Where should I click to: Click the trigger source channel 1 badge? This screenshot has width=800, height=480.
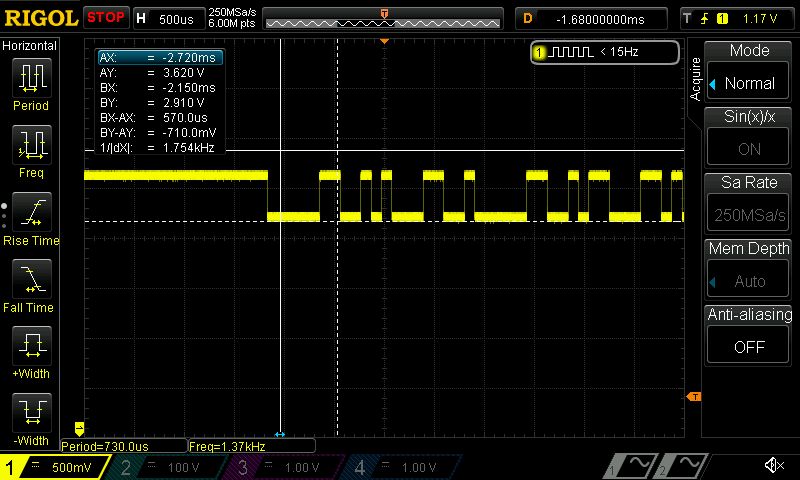pyautogui.click(x=722, y=19)
